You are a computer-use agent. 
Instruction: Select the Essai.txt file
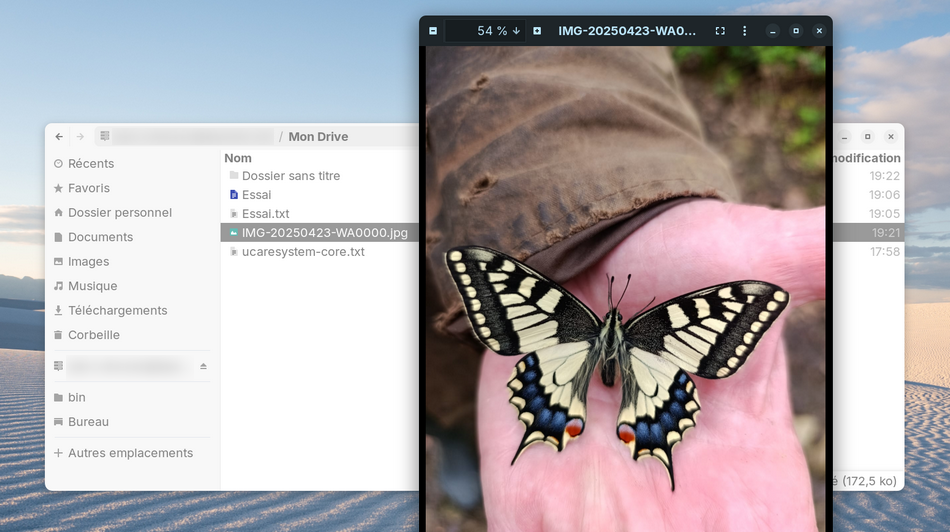pos(265,214)
